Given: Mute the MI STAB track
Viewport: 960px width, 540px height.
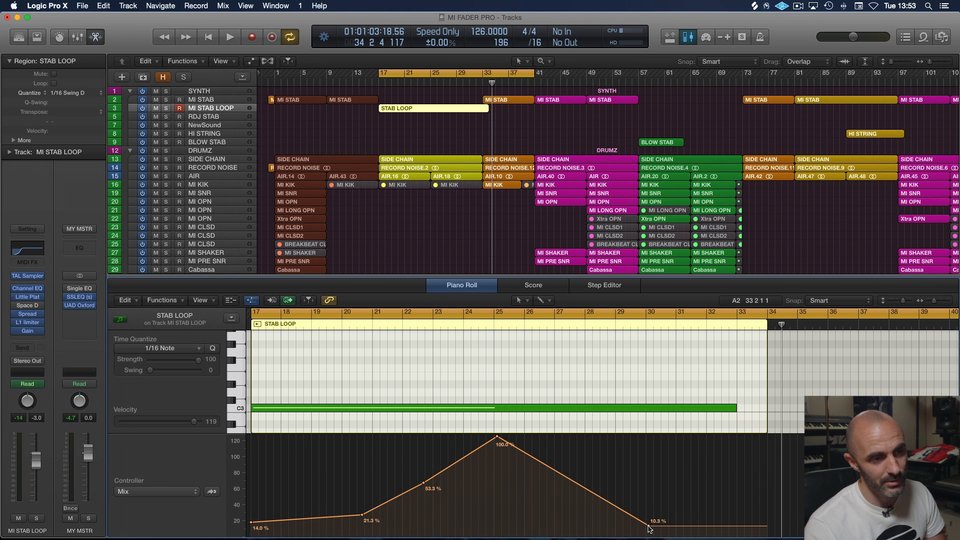Looking at the screenshot, I should [x=156, y=99].
